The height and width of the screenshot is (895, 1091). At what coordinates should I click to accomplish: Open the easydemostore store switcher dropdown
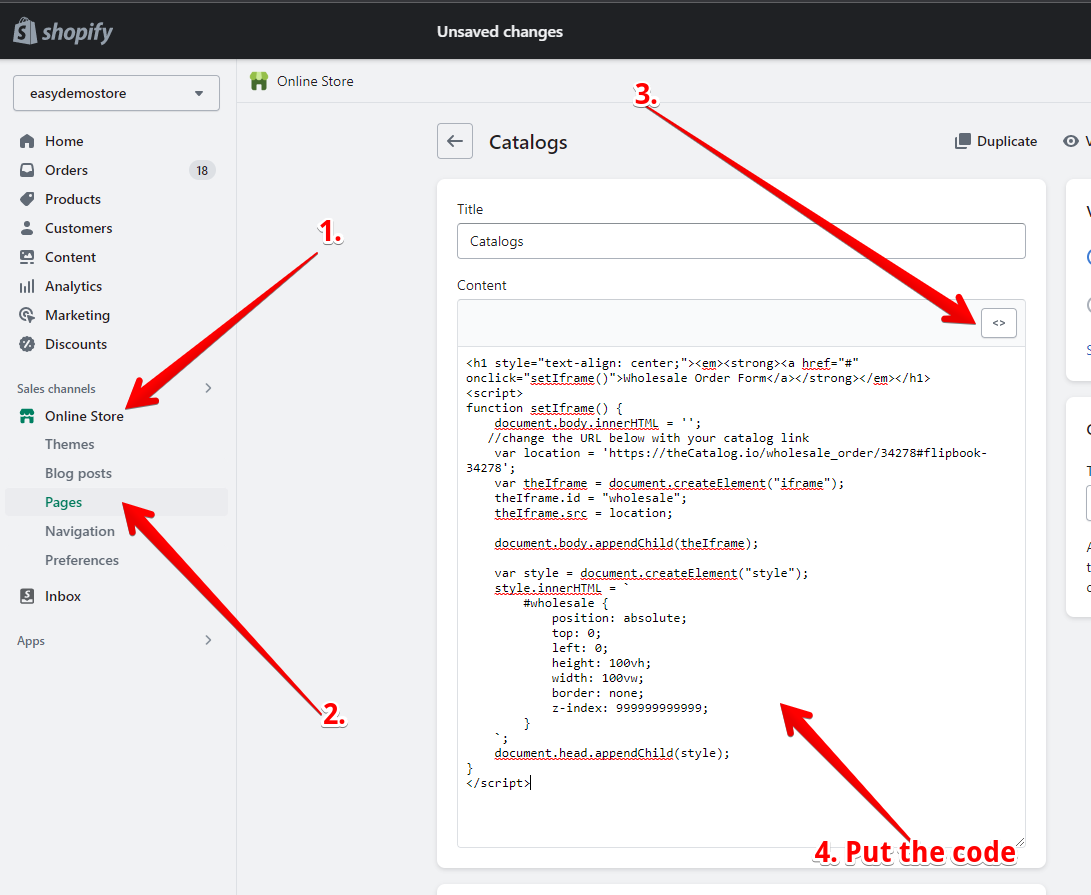coord(116,93)
